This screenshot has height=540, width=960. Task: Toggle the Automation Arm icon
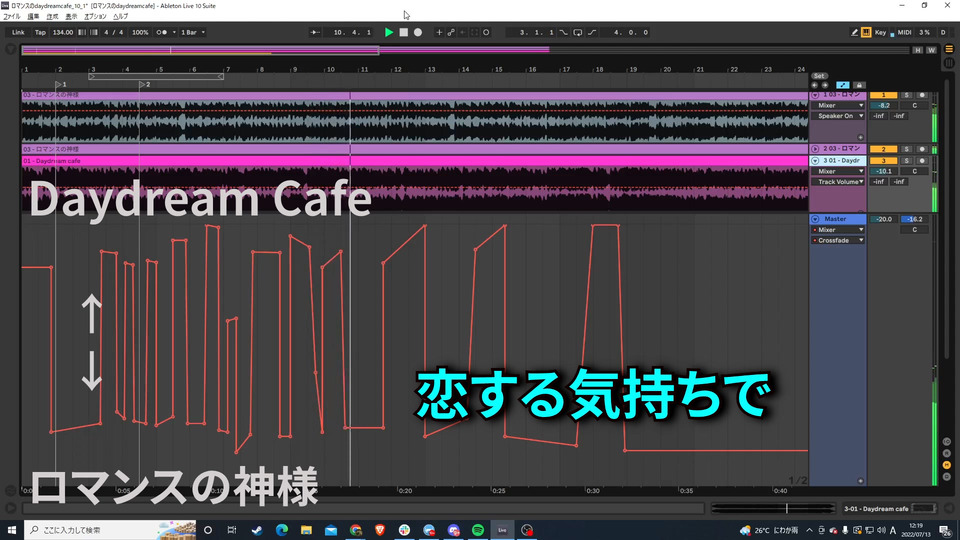451,32
